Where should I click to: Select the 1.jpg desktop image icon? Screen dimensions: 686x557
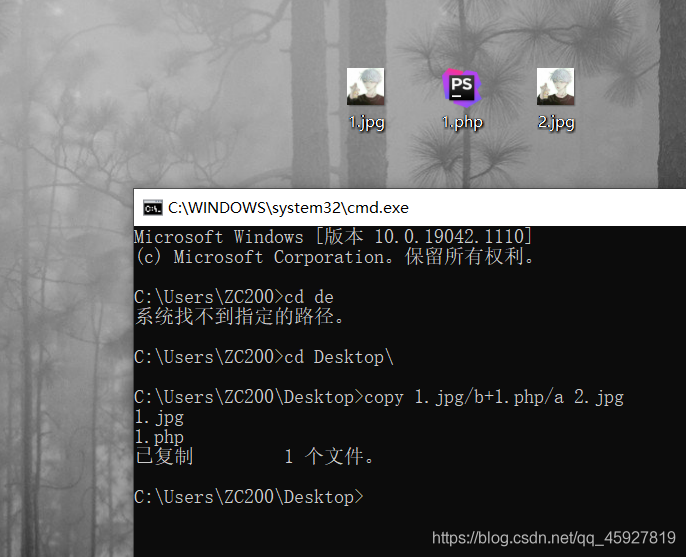point(365,86)
